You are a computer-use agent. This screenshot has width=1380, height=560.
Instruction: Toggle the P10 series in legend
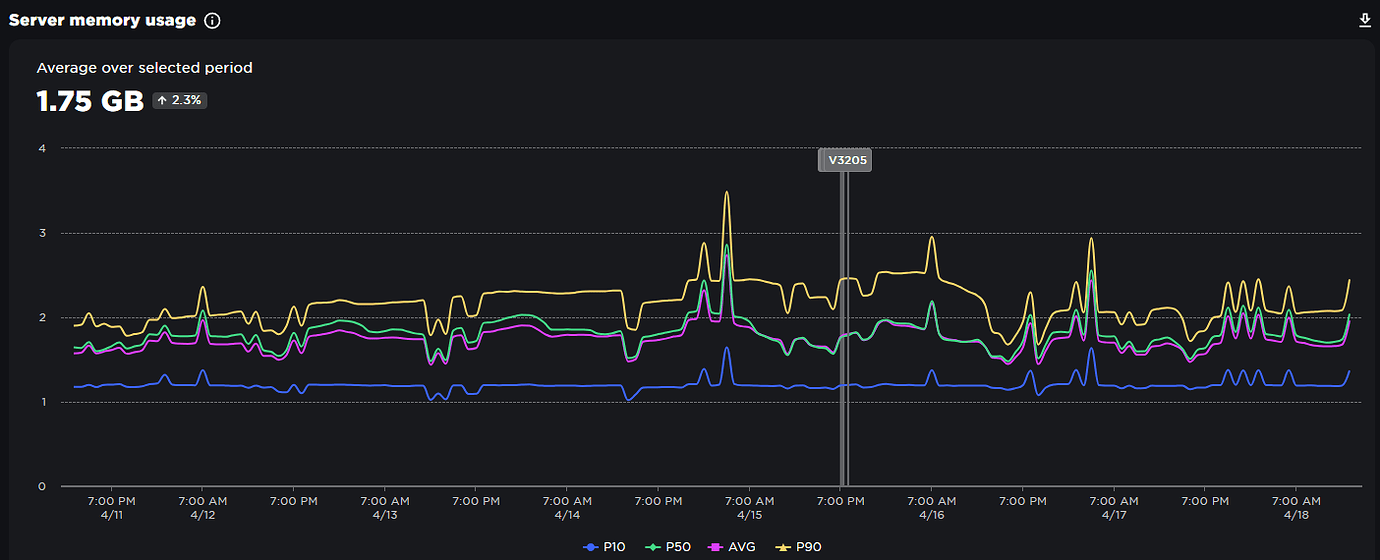(604, 547)
